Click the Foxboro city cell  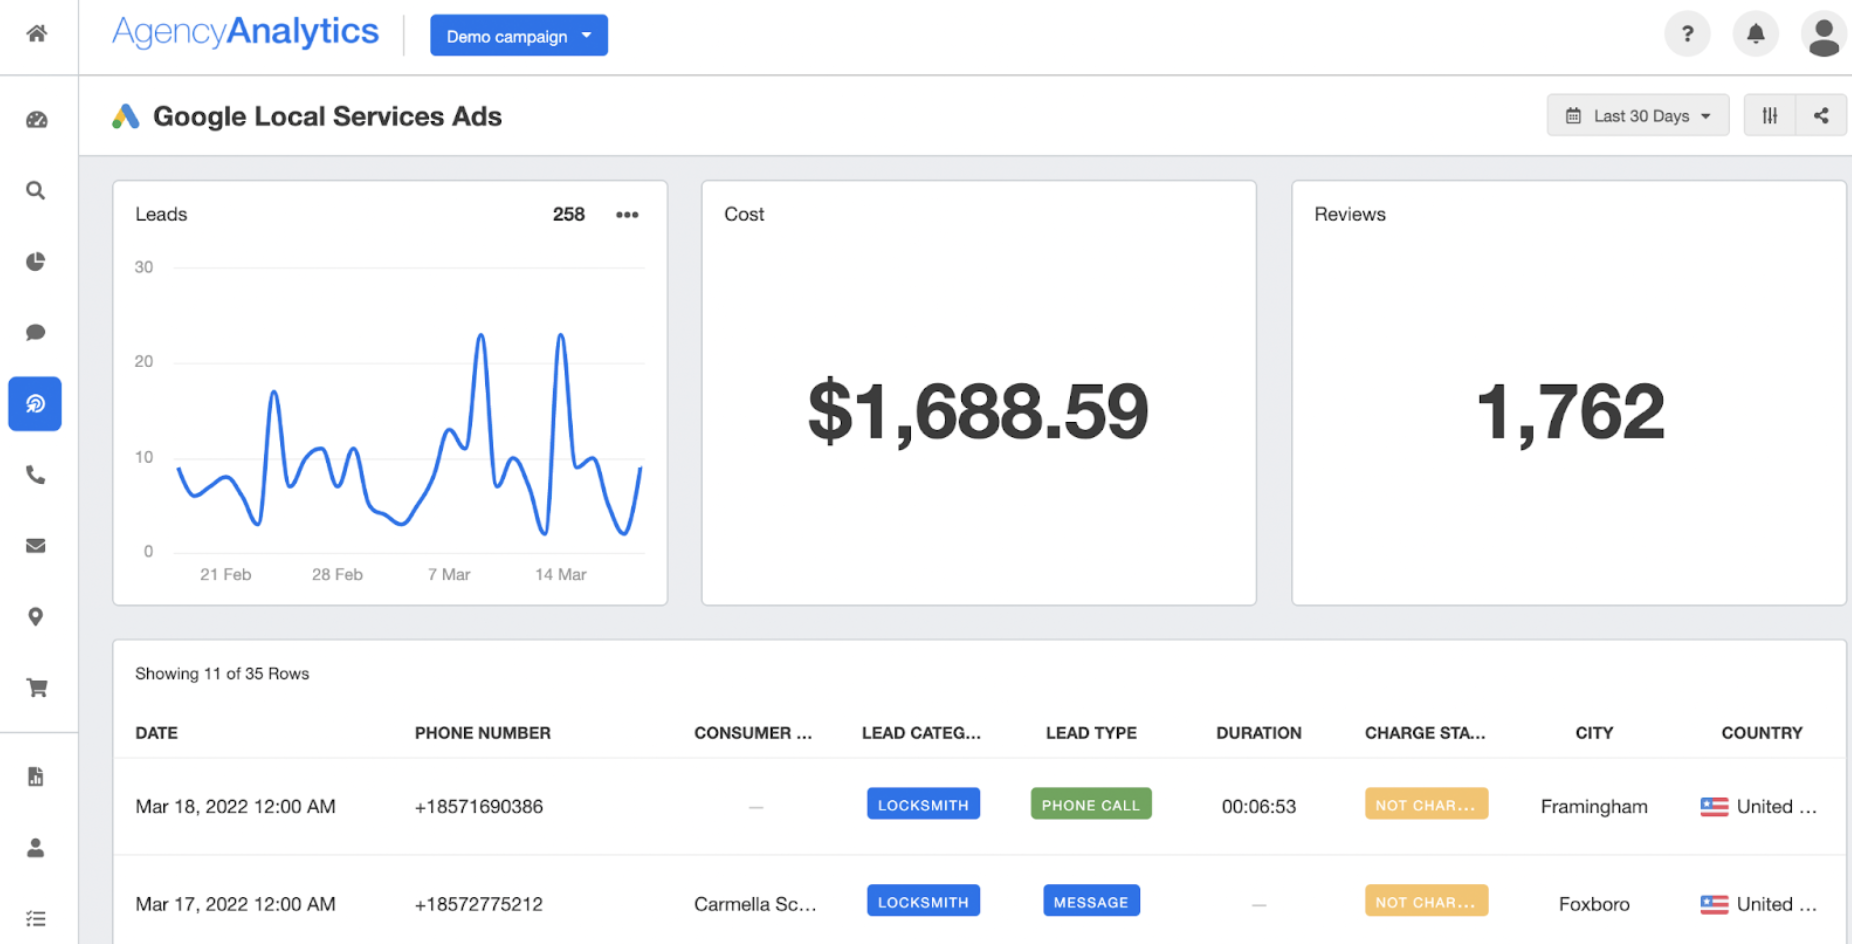pos(1594,904)
